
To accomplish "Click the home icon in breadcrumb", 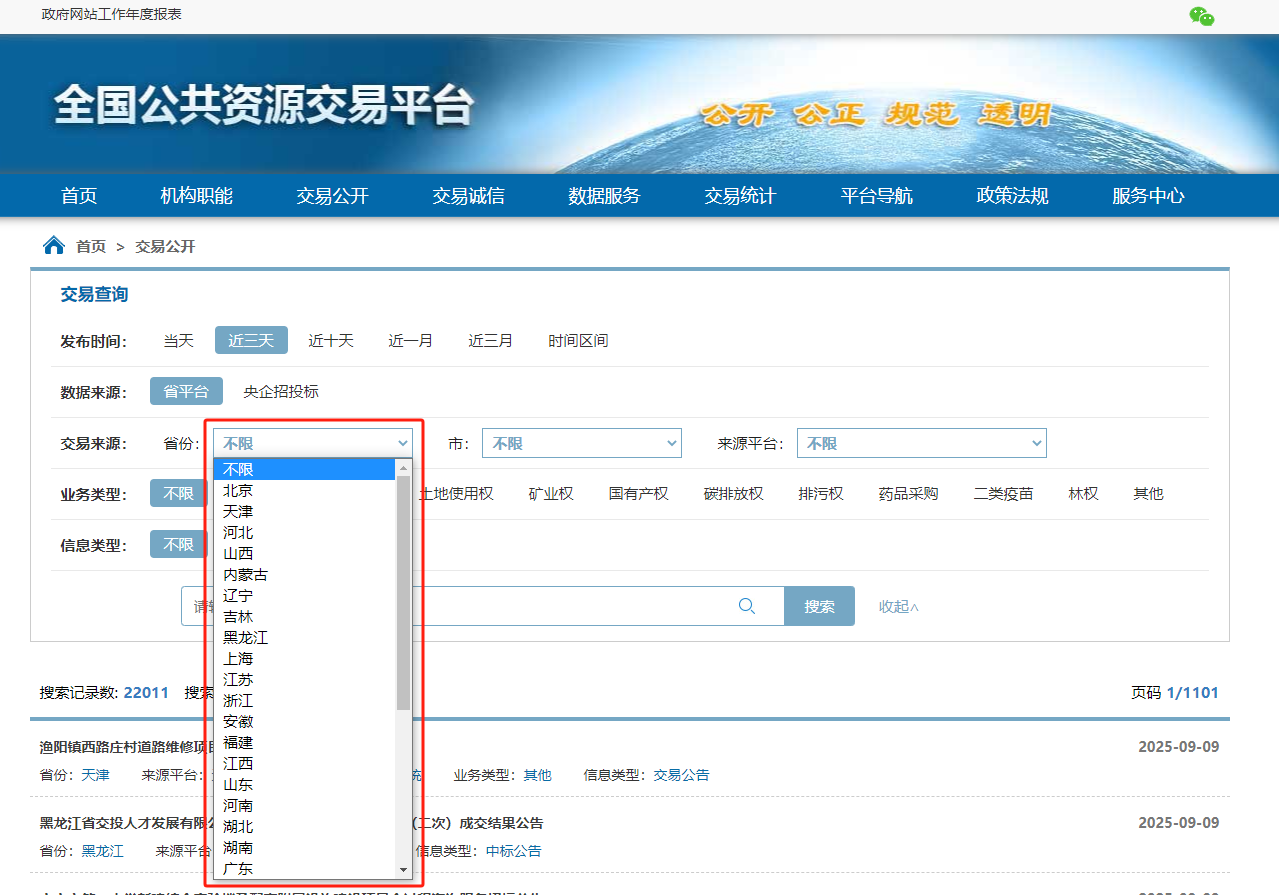I will [53, 245].
